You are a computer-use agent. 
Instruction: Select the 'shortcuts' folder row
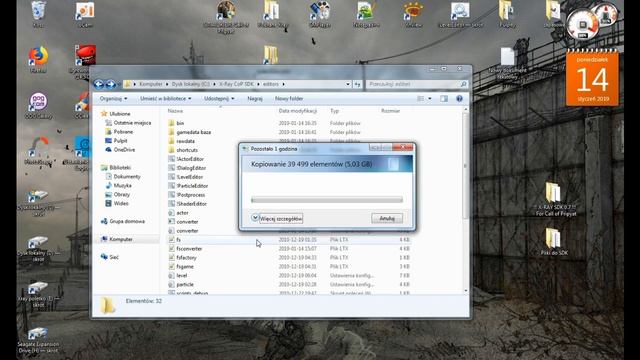[203, 150]
